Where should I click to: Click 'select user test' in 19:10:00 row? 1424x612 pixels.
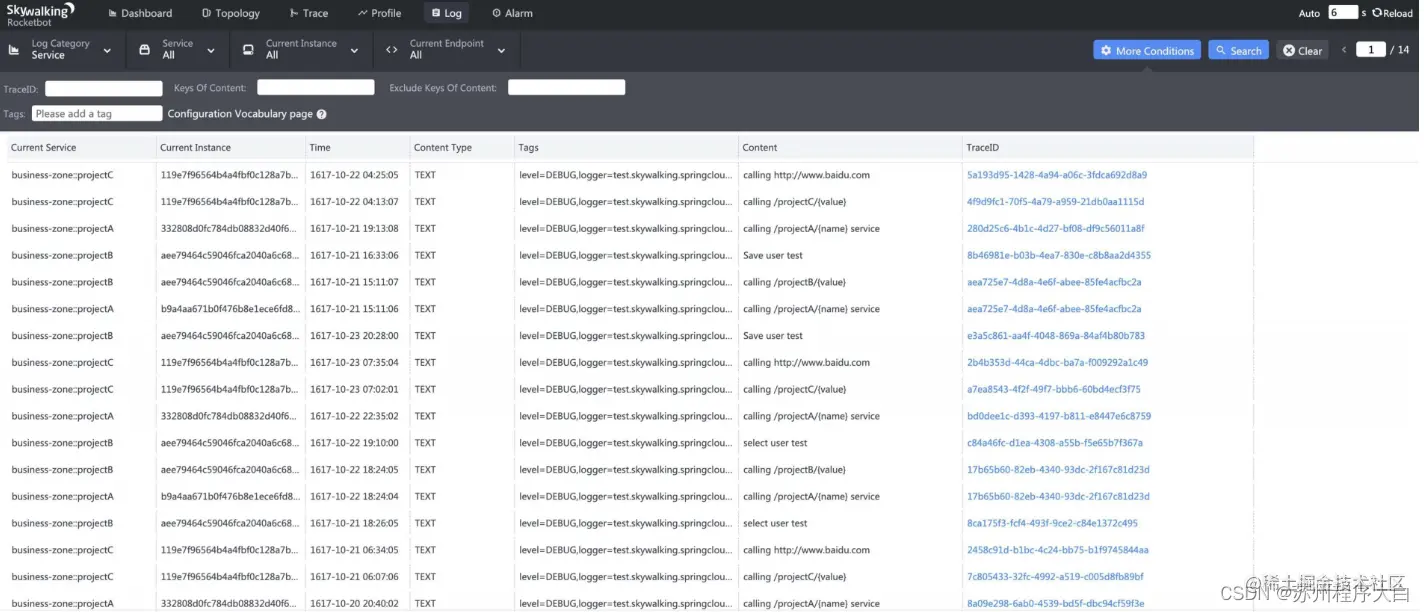(775, 443)
